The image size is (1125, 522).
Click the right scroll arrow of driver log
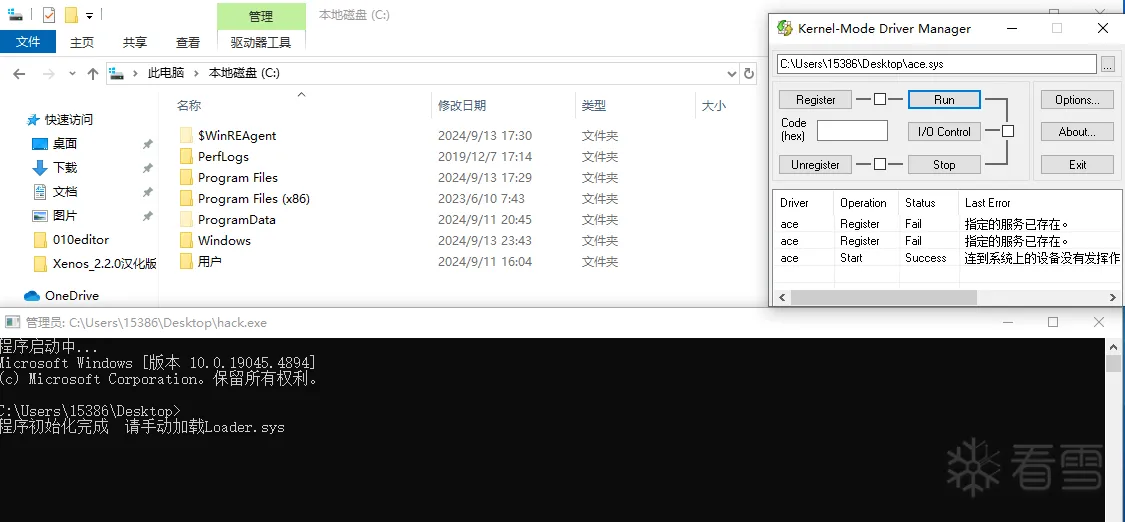(x=1114, y=297)
